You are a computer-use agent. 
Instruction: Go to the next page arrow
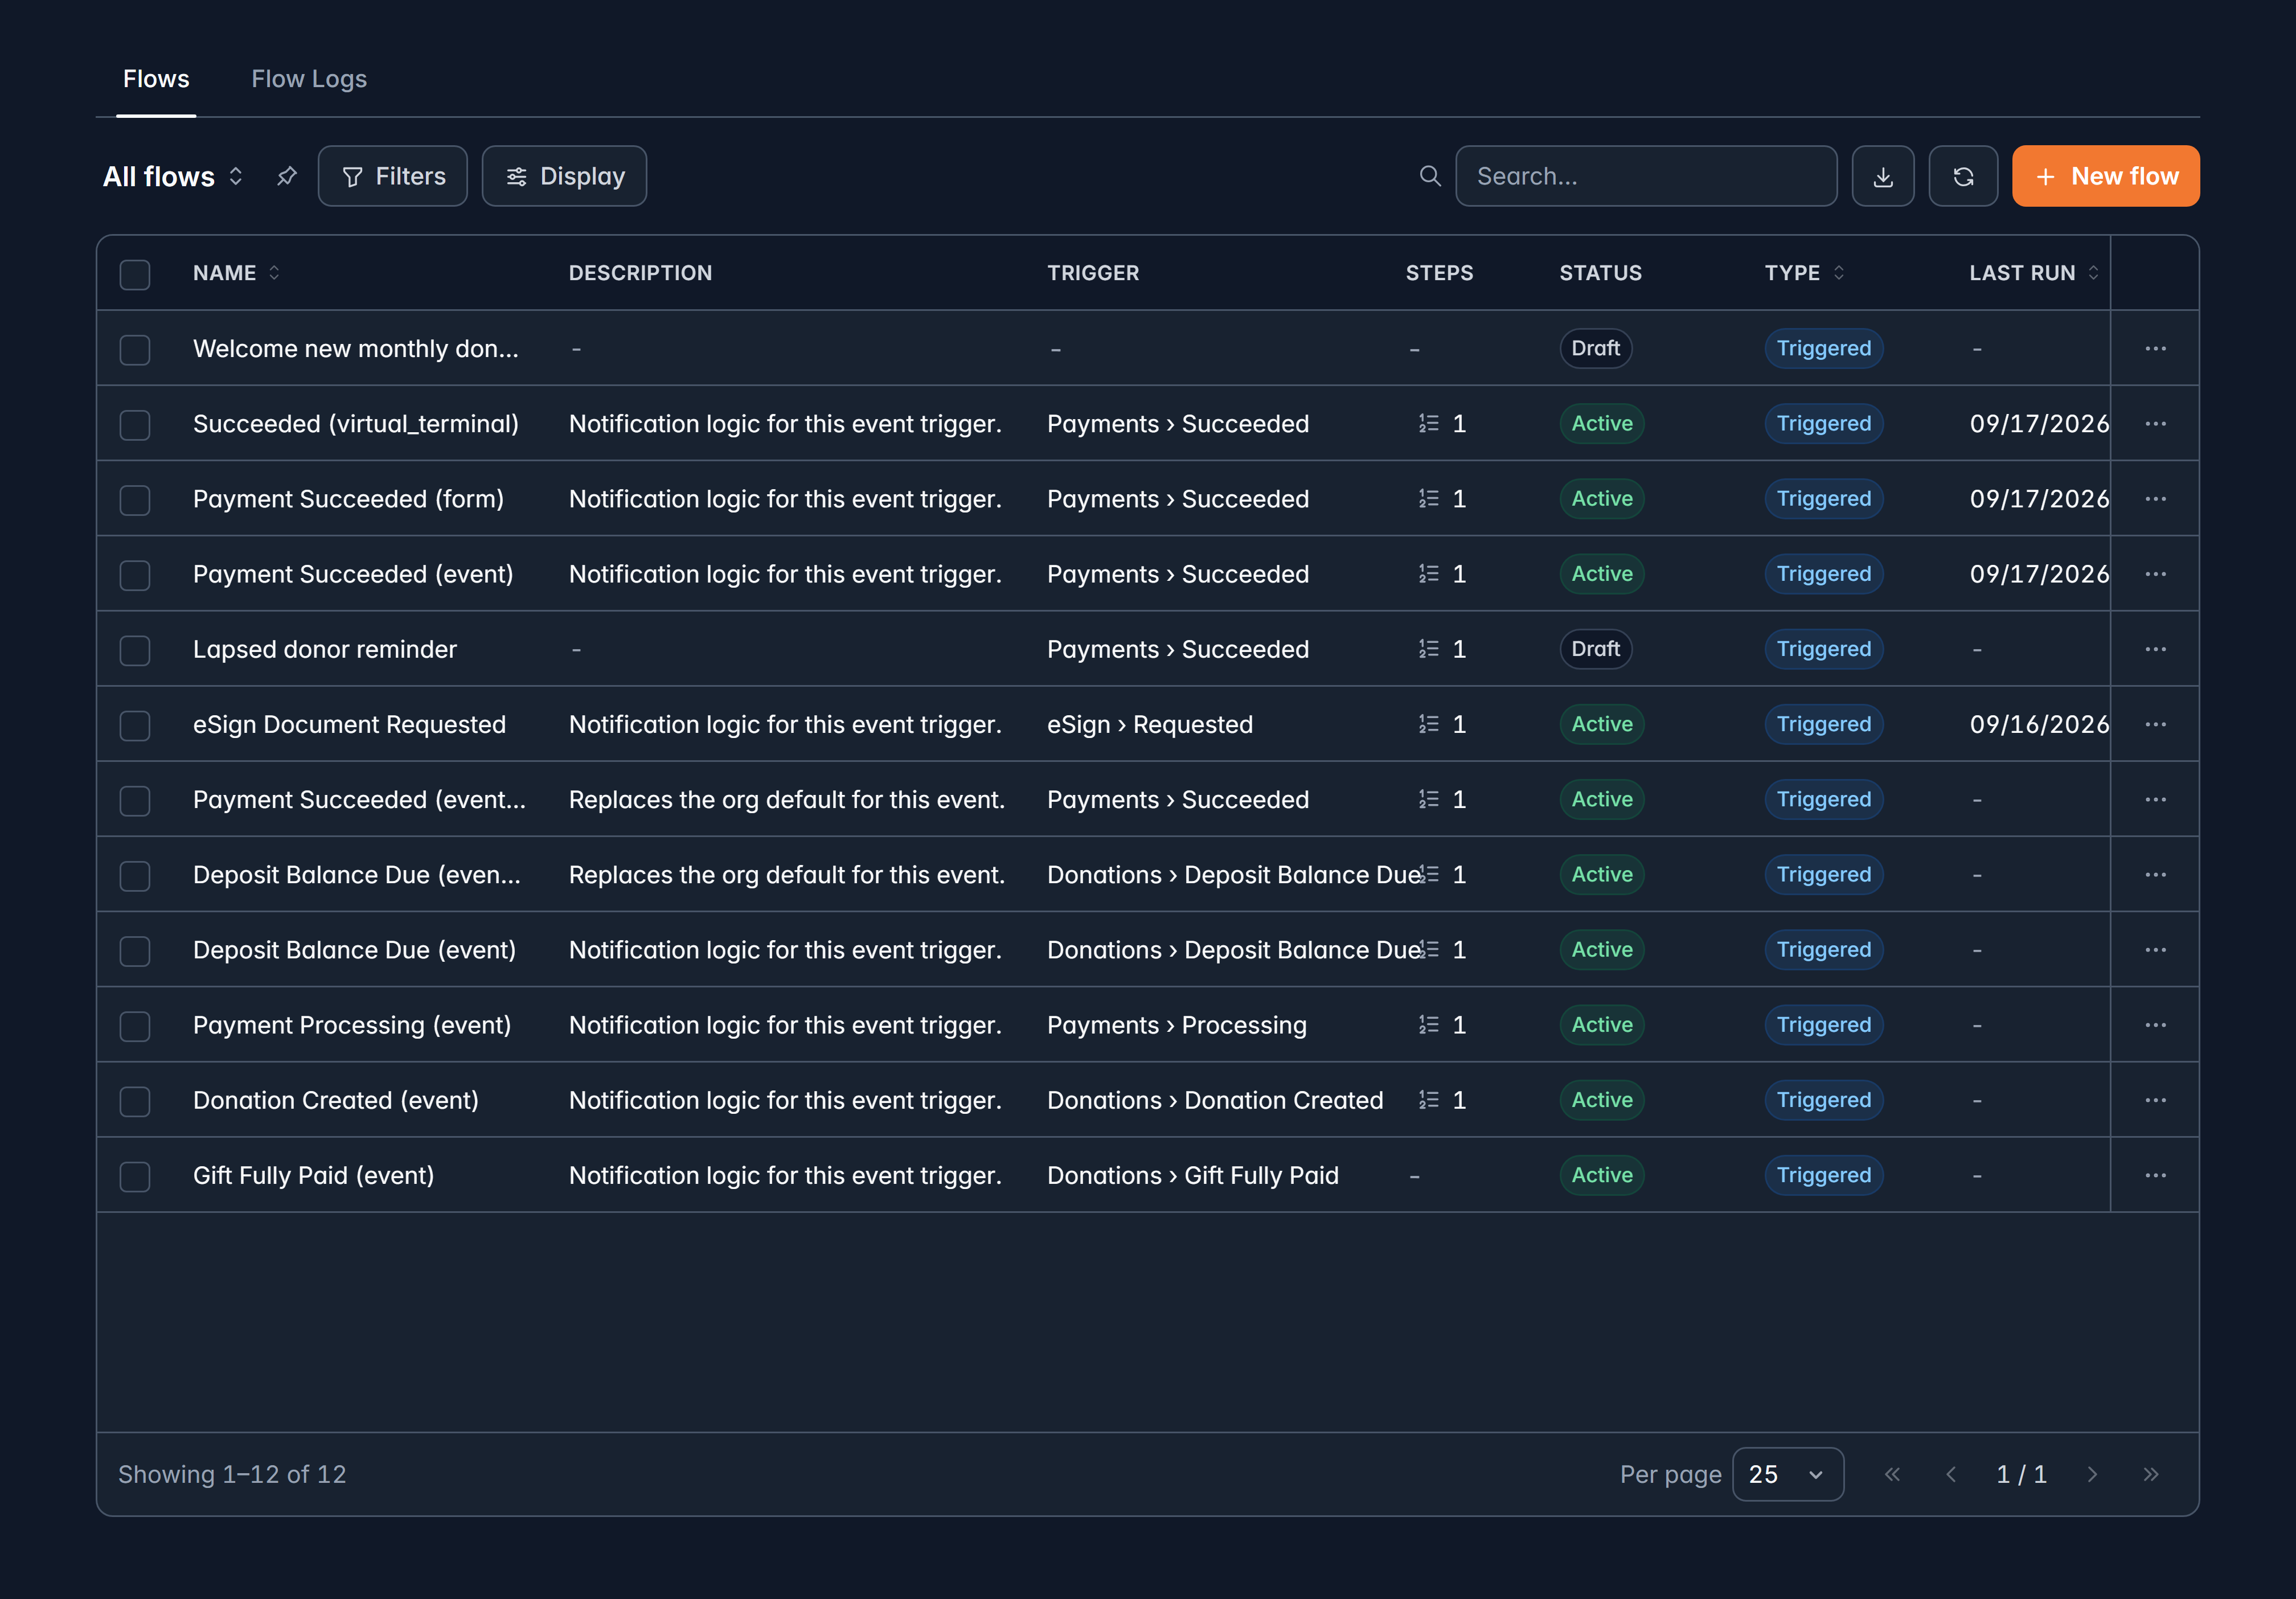(x=2092, y=1474)
